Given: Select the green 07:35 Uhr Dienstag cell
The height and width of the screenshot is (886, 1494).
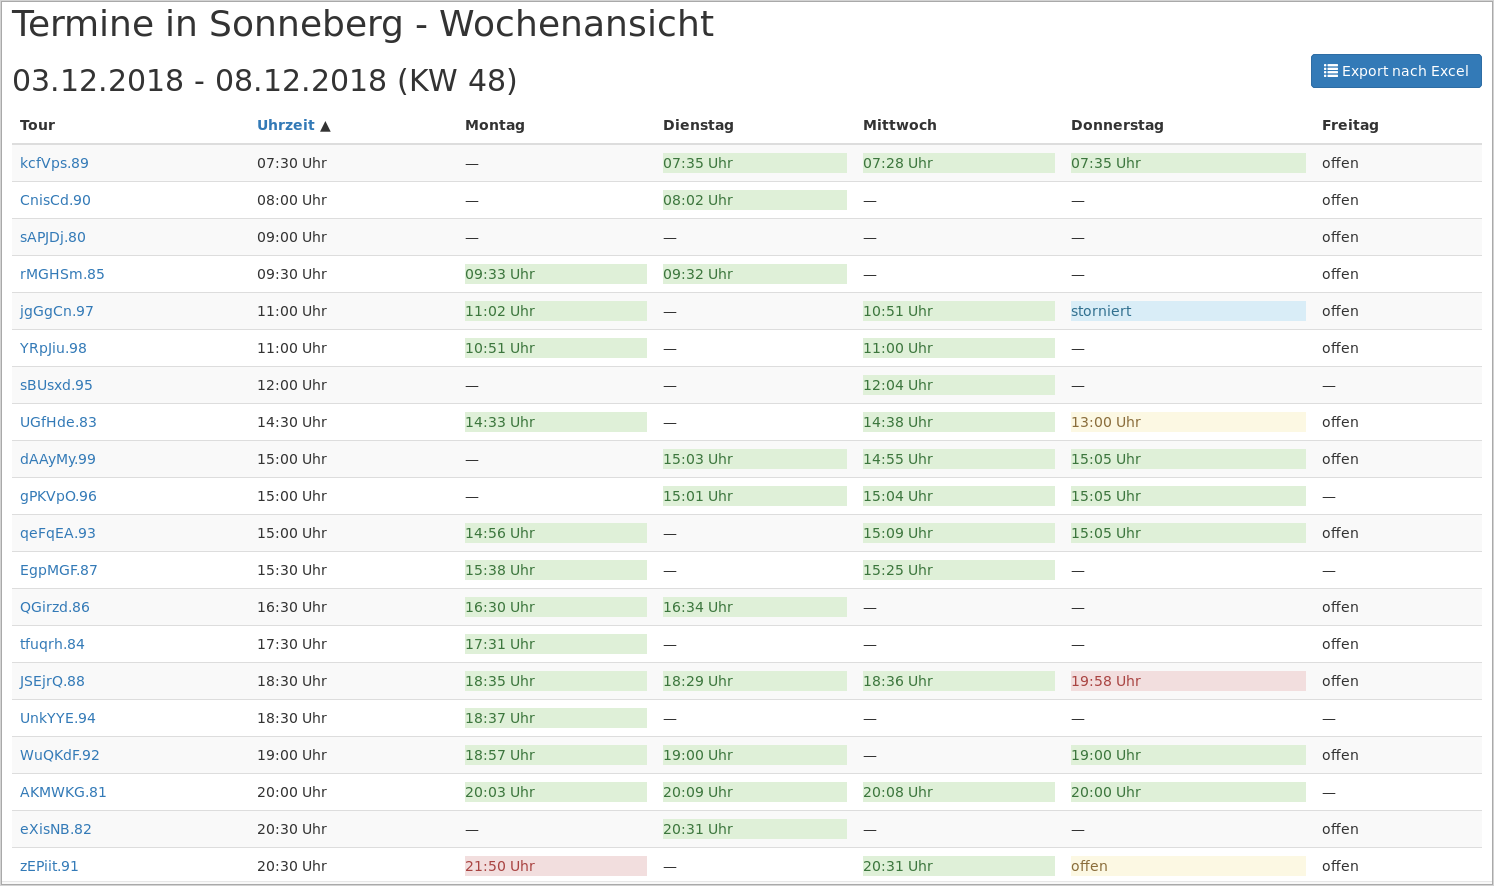Looking at the screenshot, I should click(x=754, y=162).
